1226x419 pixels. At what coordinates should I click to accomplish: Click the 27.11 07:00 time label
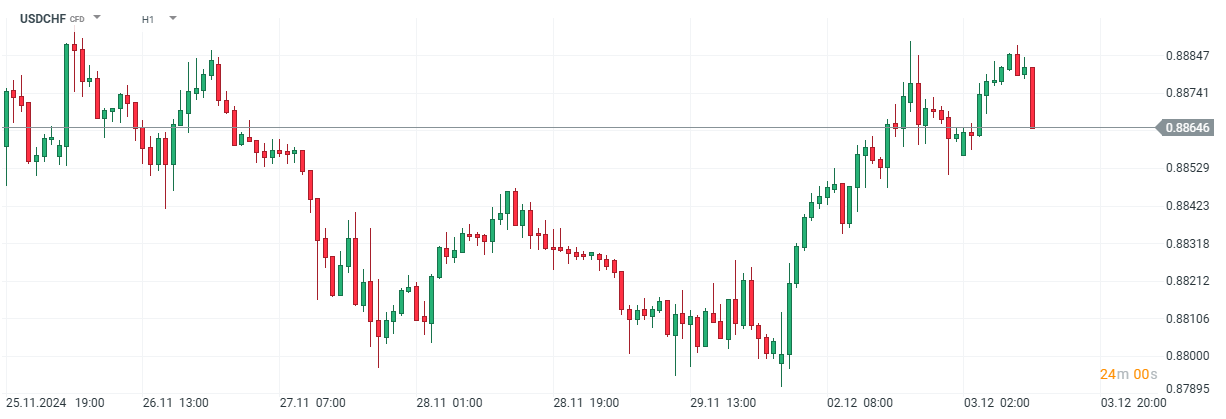(312, 403)
